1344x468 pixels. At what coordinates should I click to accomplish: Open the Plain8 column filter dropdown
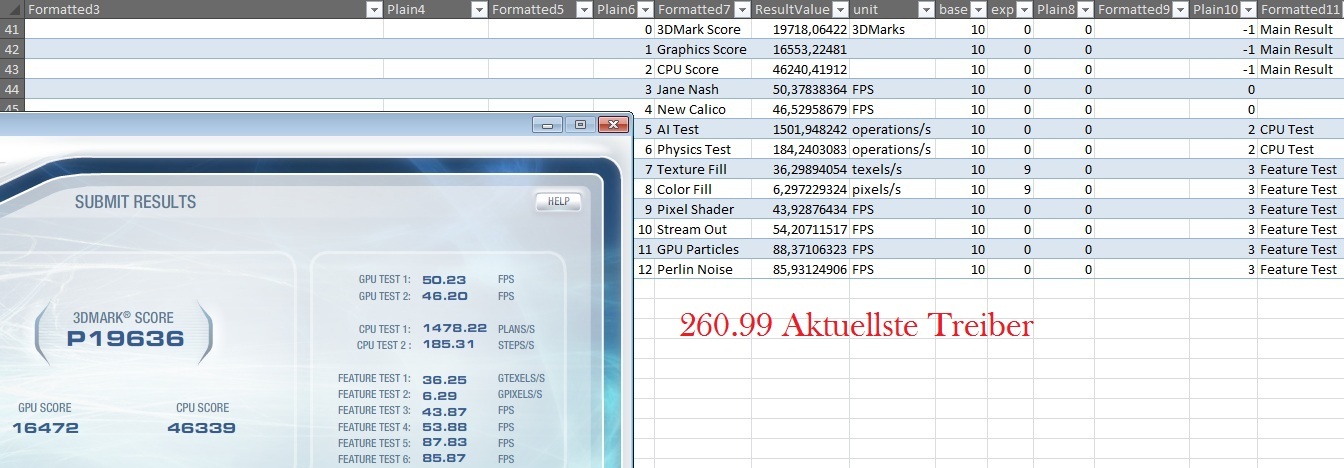tap(1085, 10)
